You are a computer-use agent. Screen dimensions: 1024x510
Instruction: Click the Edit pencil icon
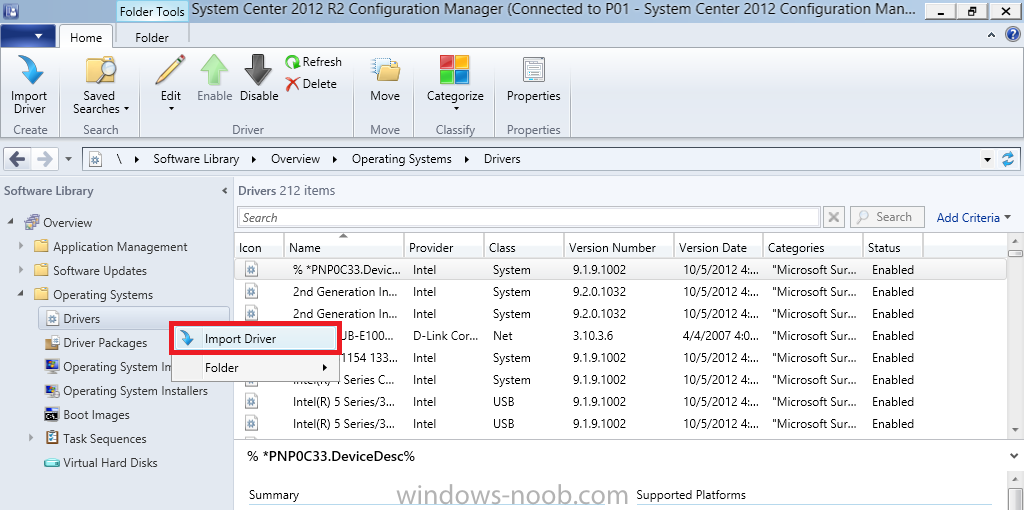pyautogui.click(x=170, y=69)
